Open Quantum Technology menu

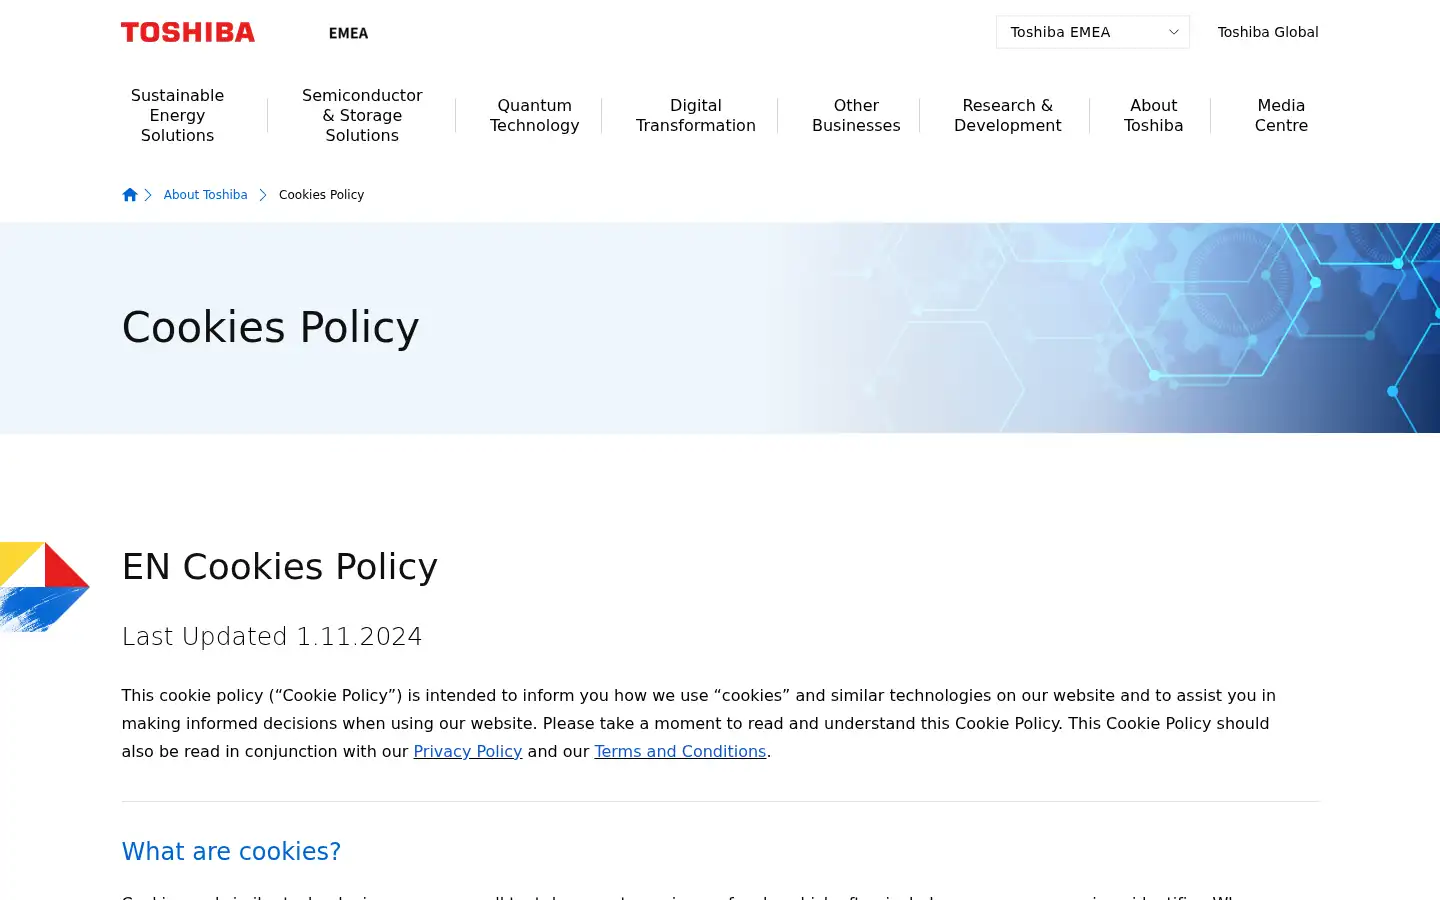[535, 115]
